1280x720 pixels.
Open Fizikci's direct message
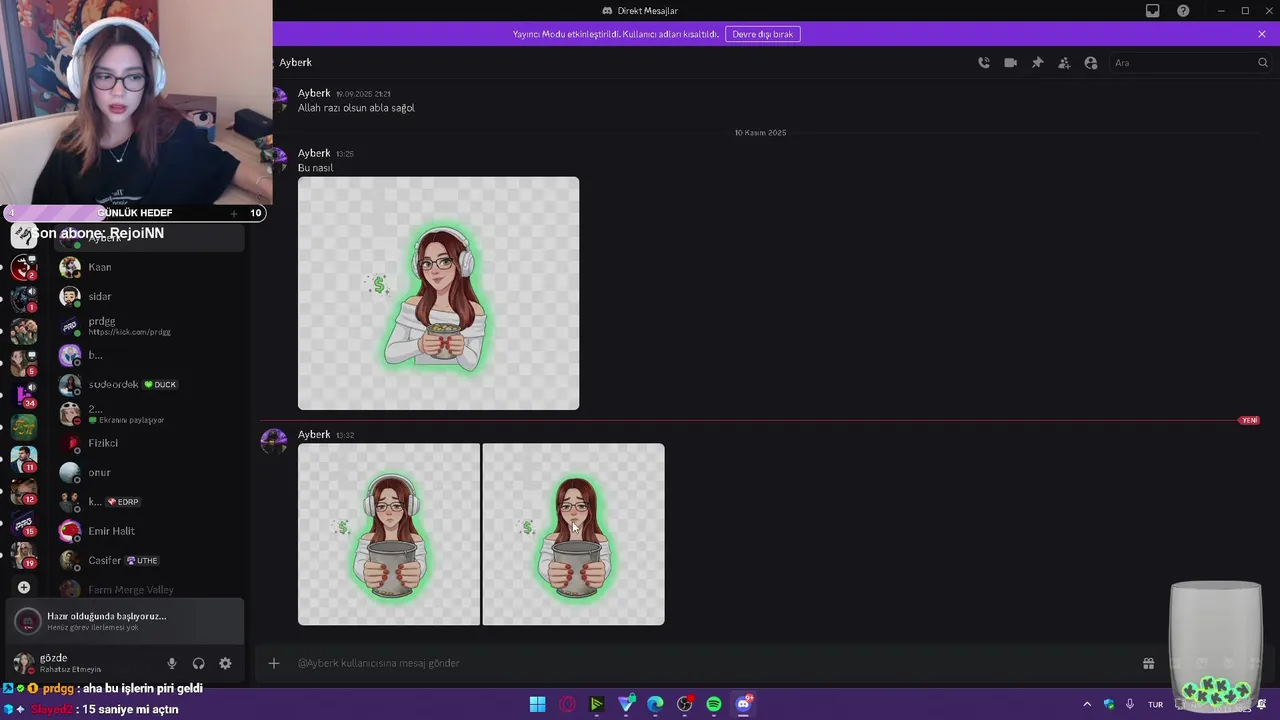click(x=150, y=443)
